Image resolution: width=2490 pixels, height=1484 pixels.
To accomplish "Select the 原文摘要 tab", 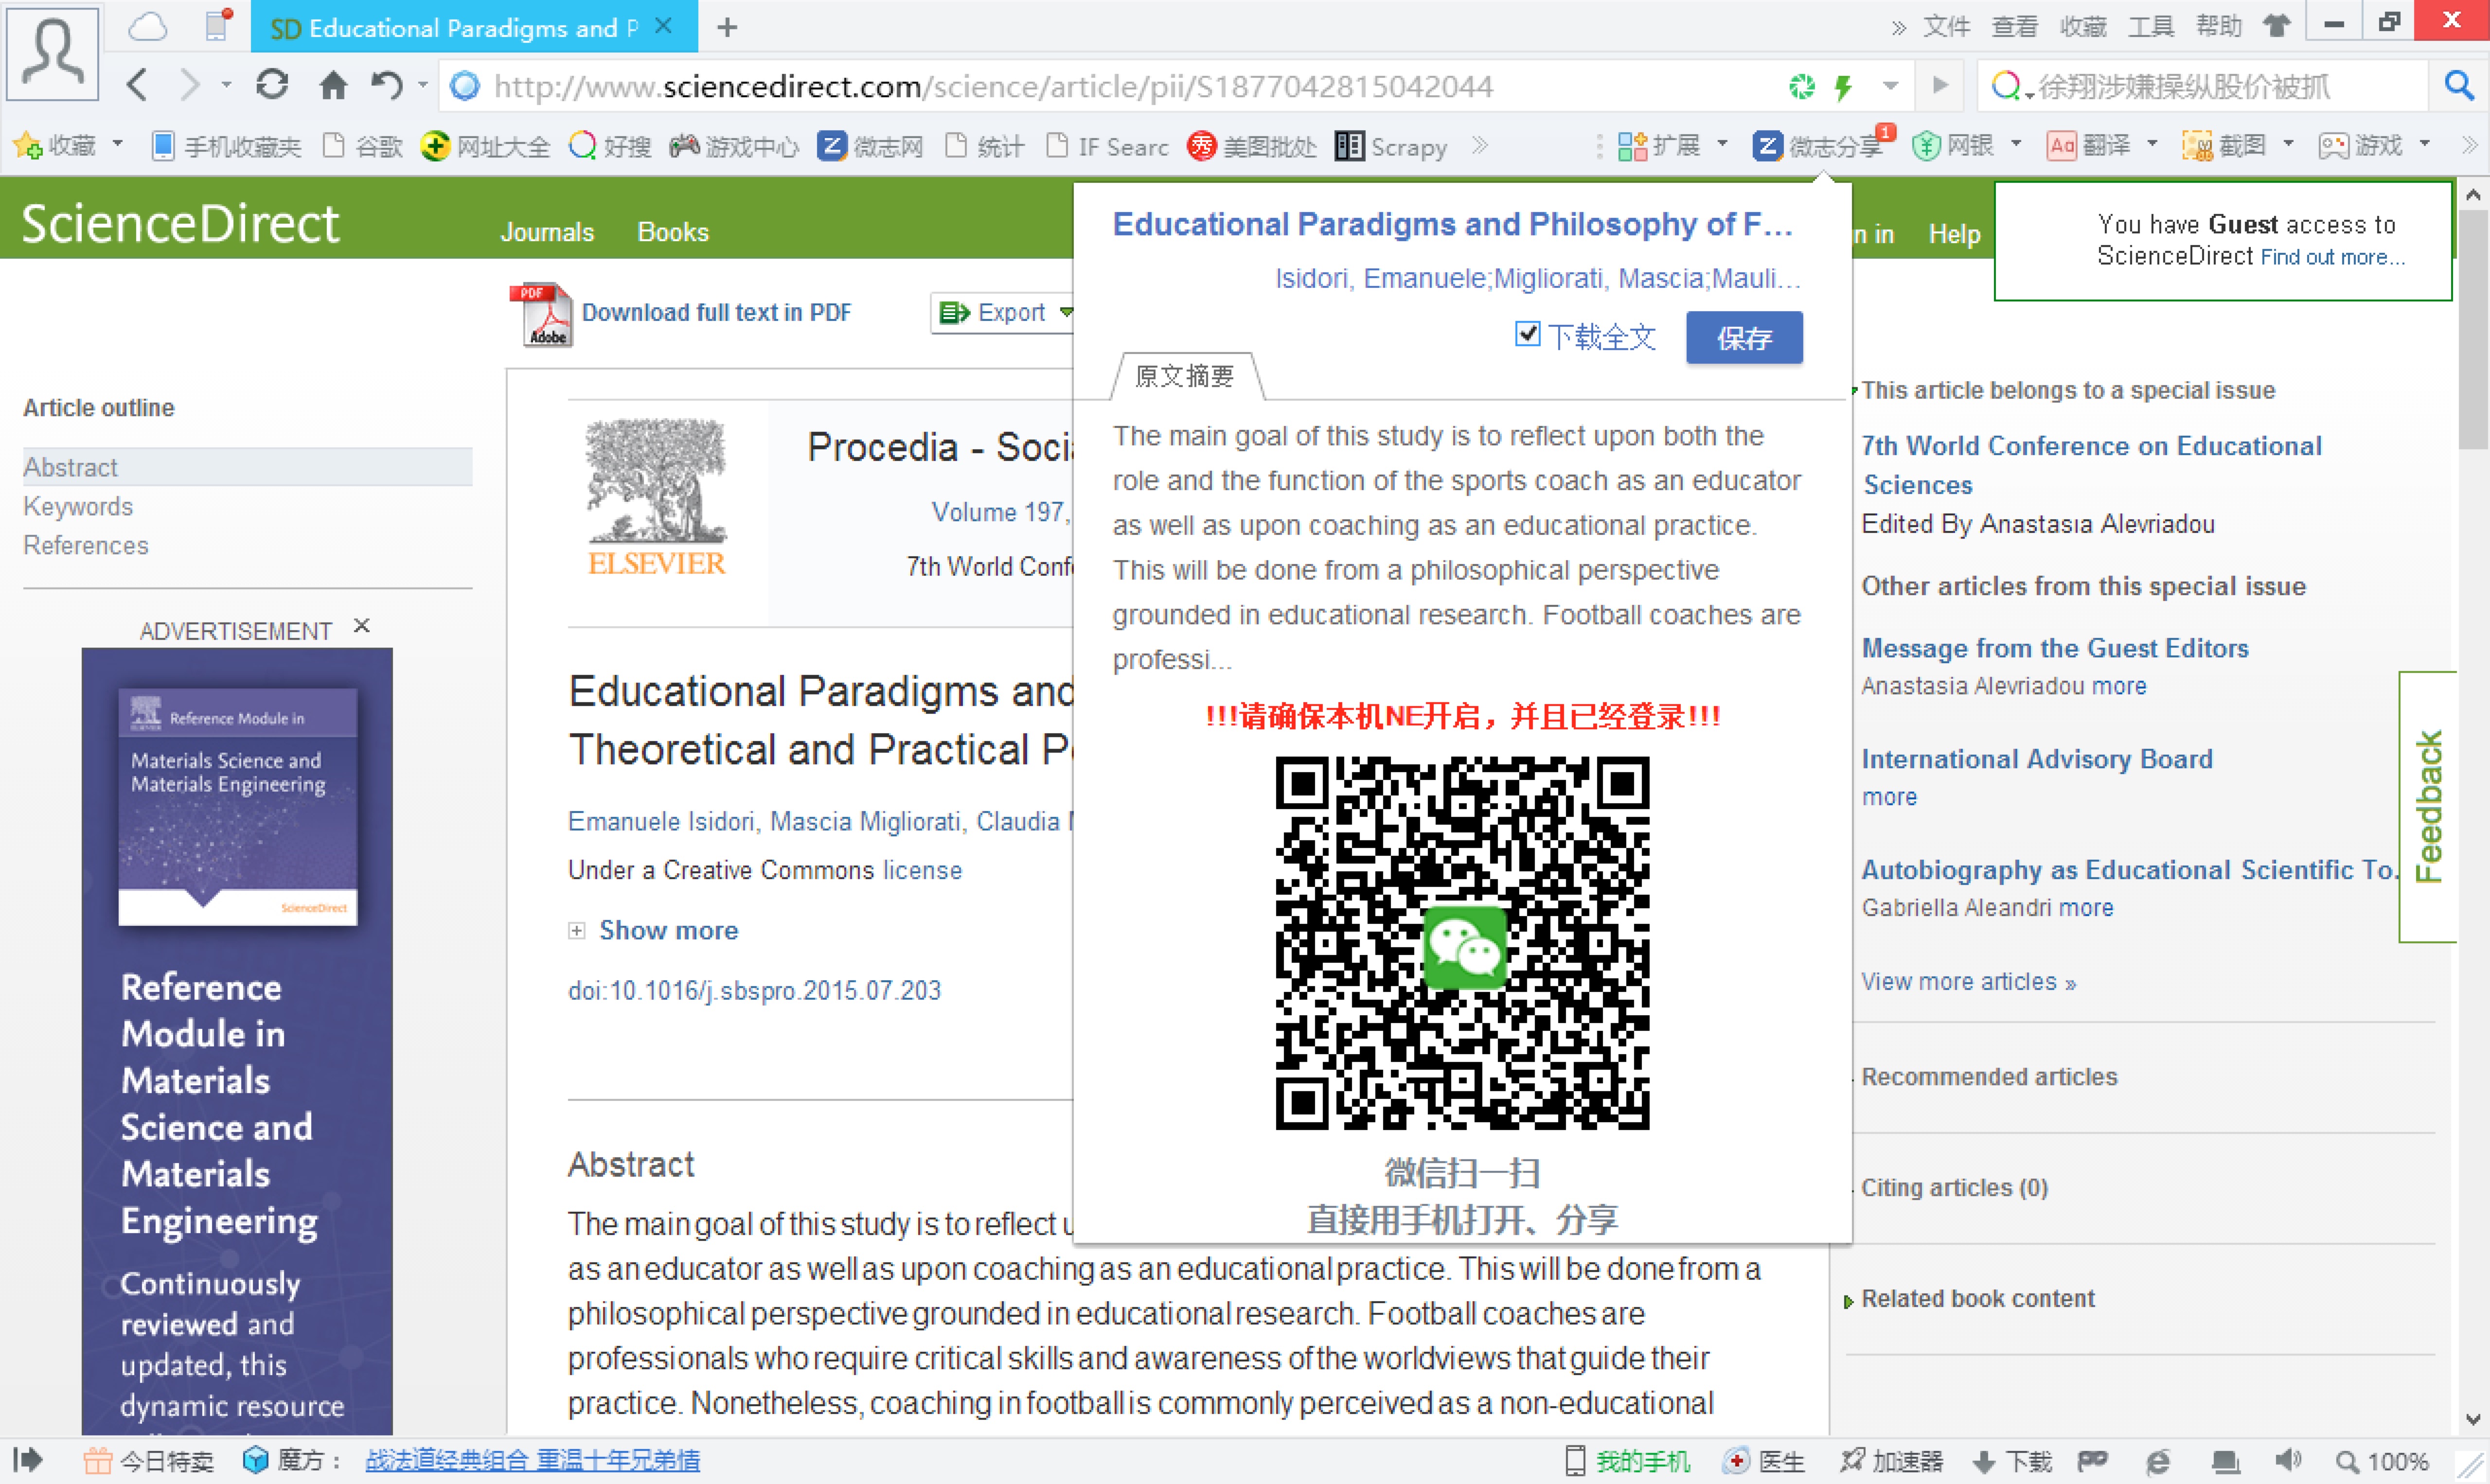I will 1185,376.
